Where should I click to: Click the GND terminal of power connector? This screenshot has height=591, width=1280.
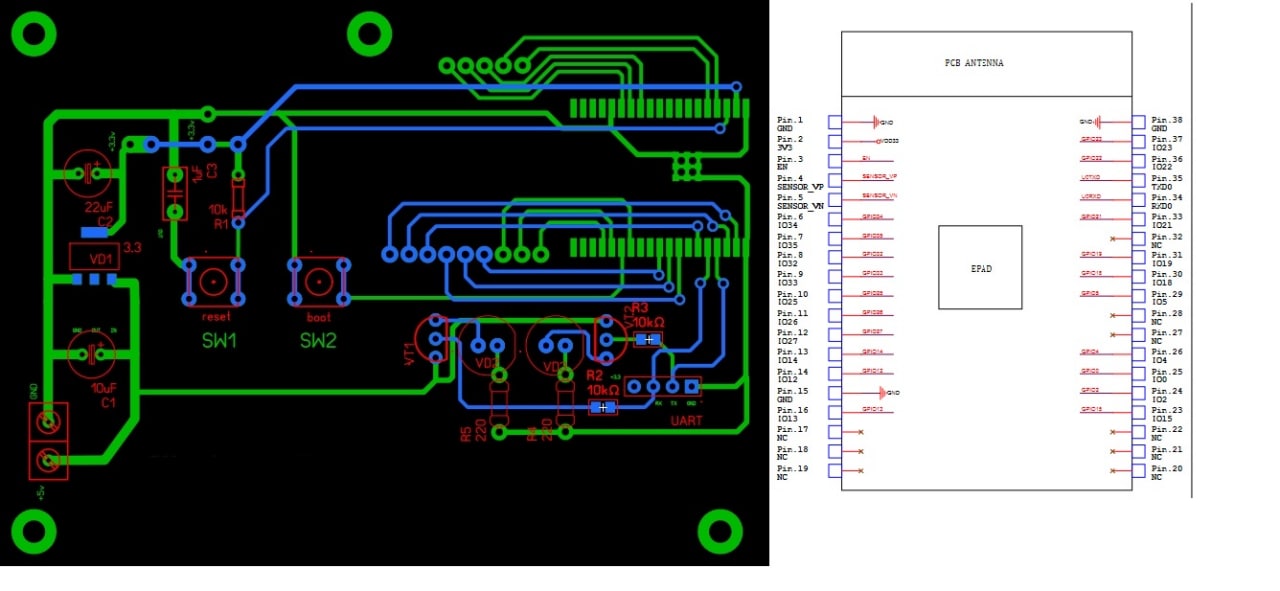[46, 423]
